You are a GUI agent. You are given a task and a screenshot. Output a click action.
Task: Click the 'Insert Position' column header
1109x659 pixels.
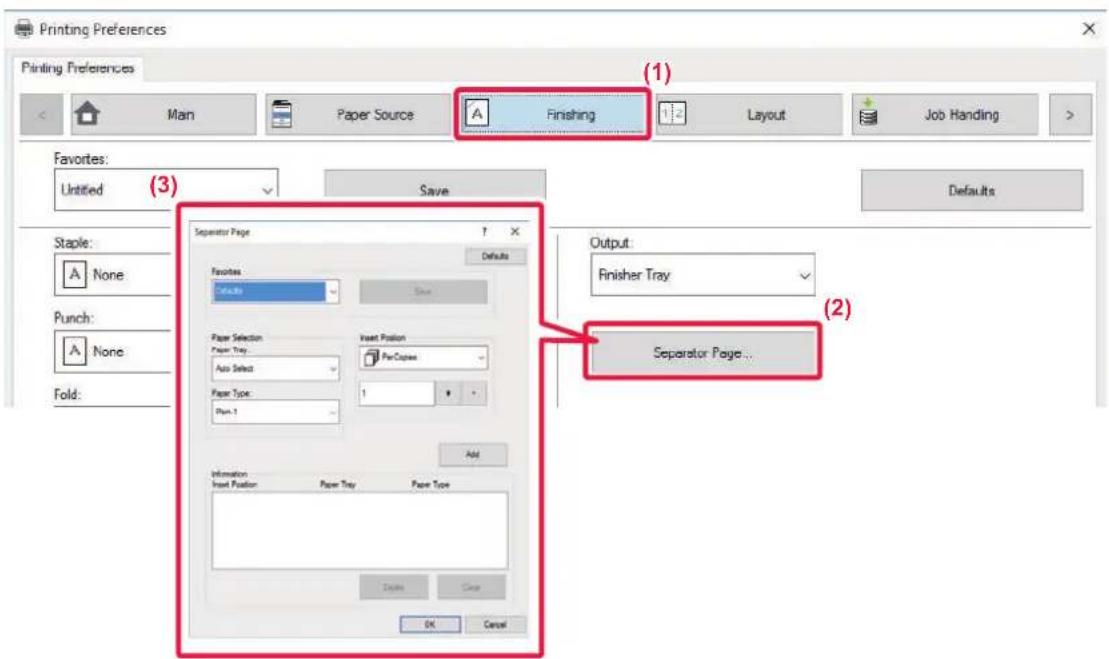(x=235, y=484)
